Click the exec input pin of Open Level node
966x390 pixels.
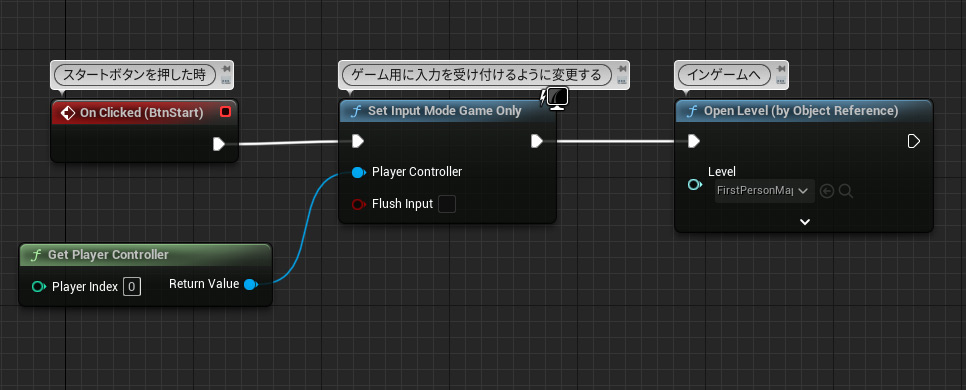click(694, 142)
